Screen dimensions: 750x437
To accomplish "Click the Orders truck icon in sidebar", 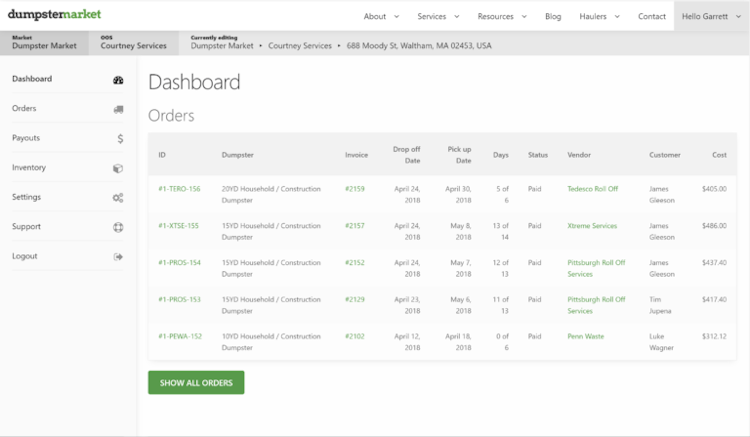I will coord(118,109).
